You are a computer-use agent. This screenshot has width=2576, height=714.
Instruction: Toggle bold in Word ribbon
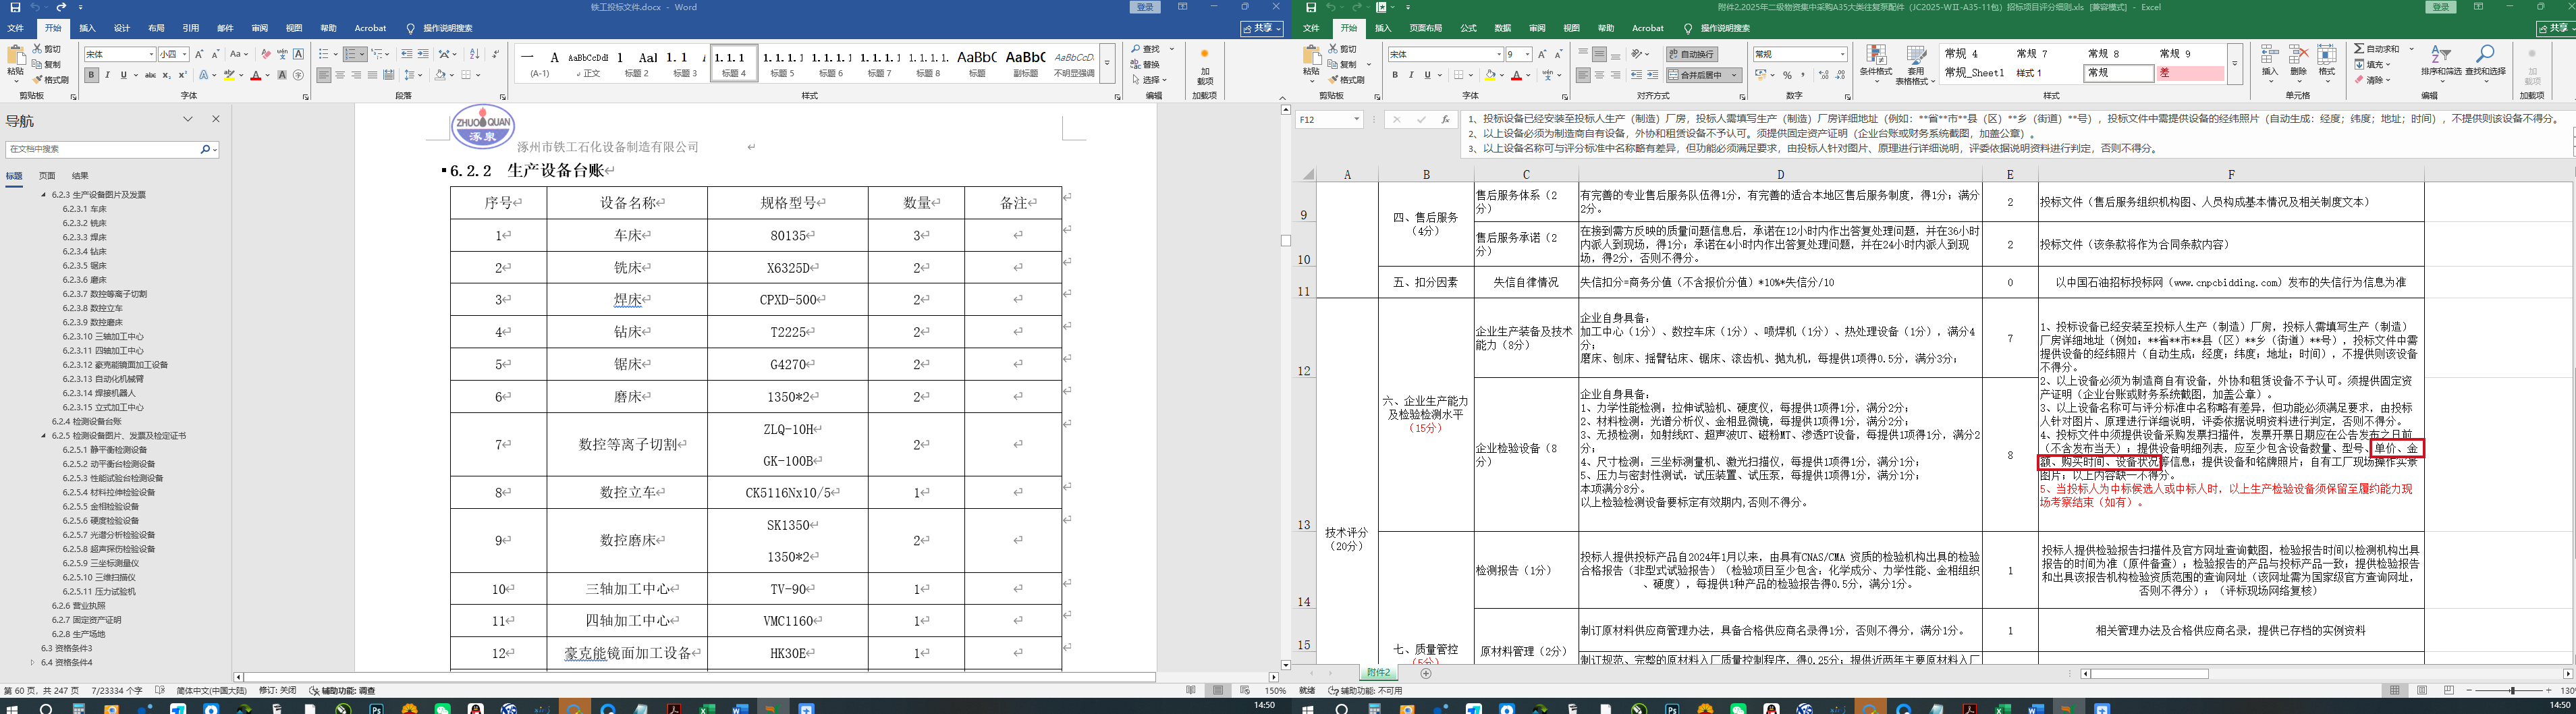[x=91, y=75]
